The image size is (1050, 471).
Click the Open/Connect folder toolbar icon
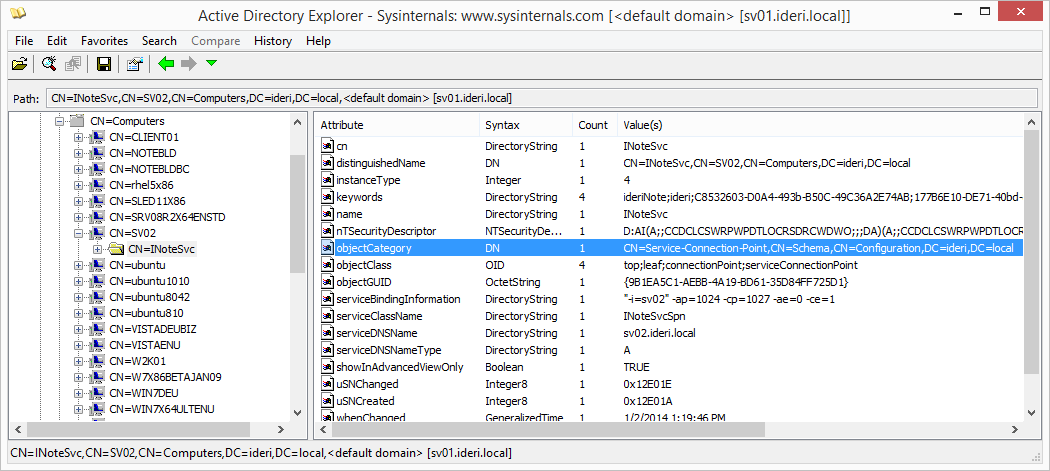coord(20,64)
